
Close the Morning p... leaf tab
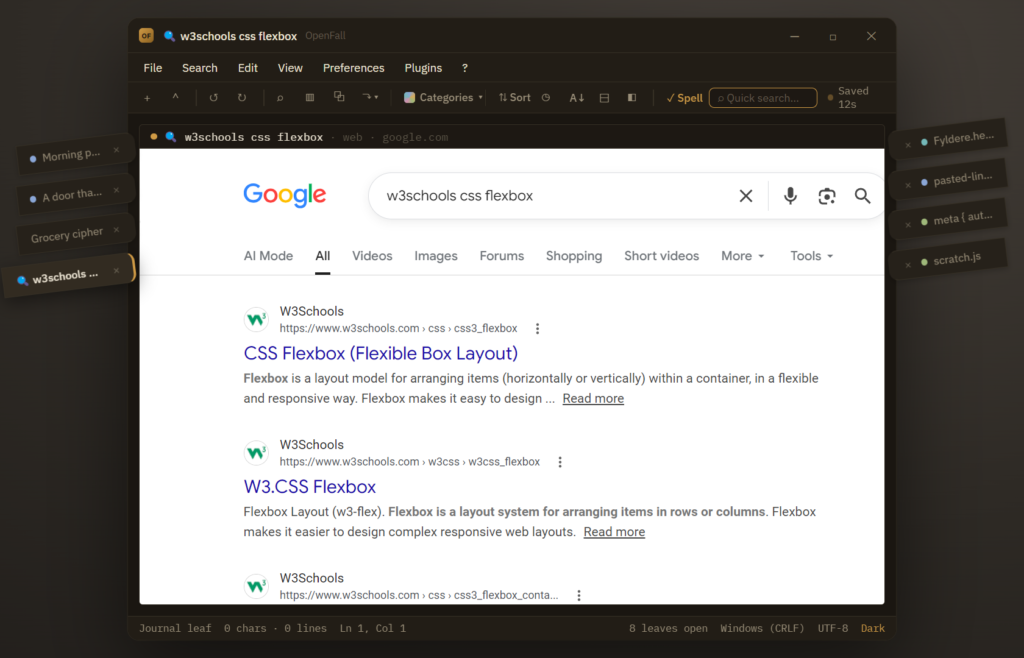point(116,150)
